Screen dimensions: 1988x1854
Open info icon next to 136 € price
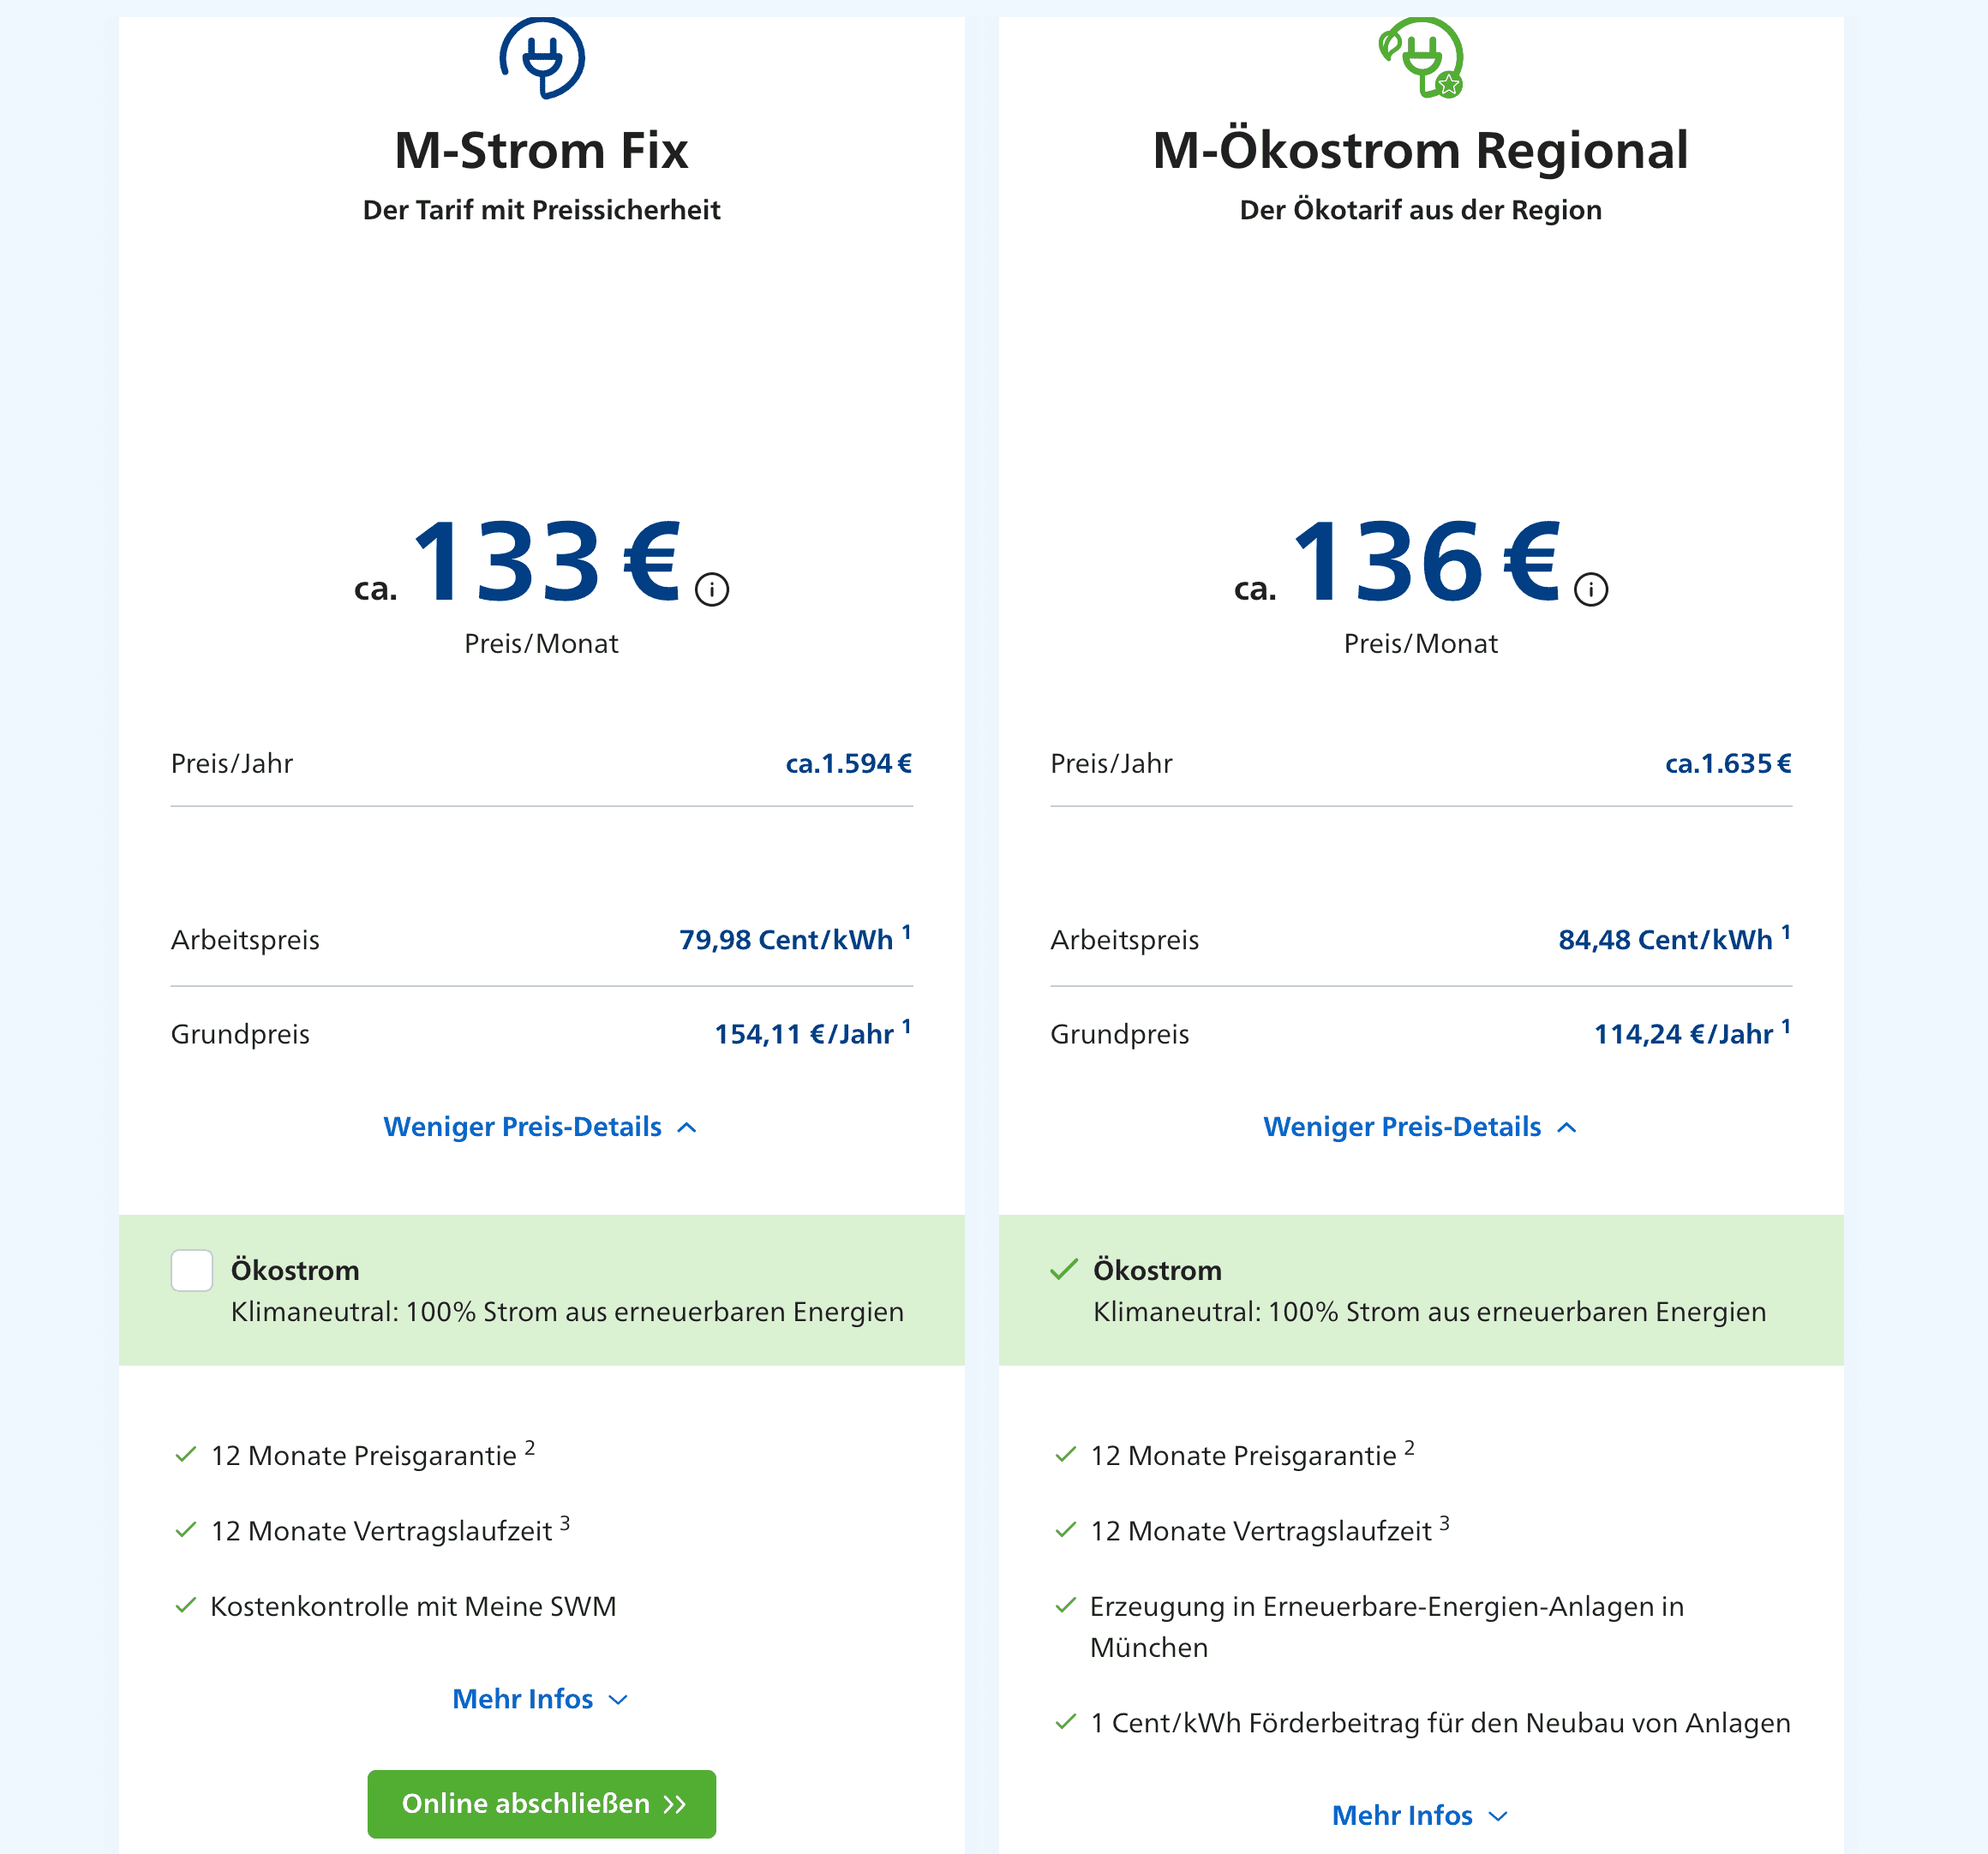coord(1591,589)
